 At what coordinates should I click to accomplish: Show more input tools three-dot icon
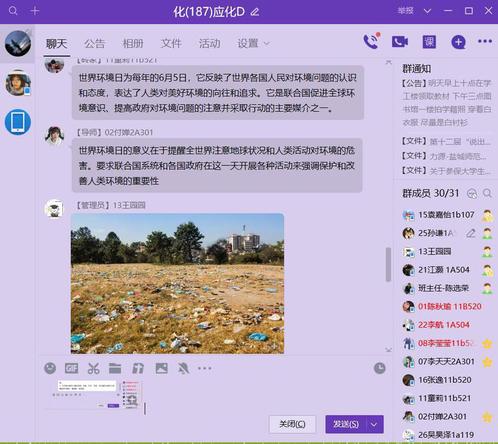click(x=204, y=368)
